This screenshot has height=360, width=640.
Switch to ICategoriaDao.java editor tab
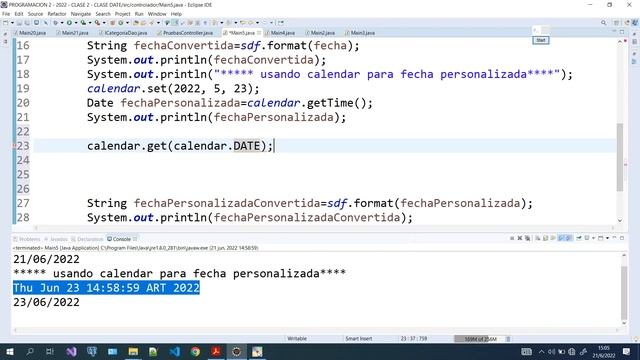point(124,33)
